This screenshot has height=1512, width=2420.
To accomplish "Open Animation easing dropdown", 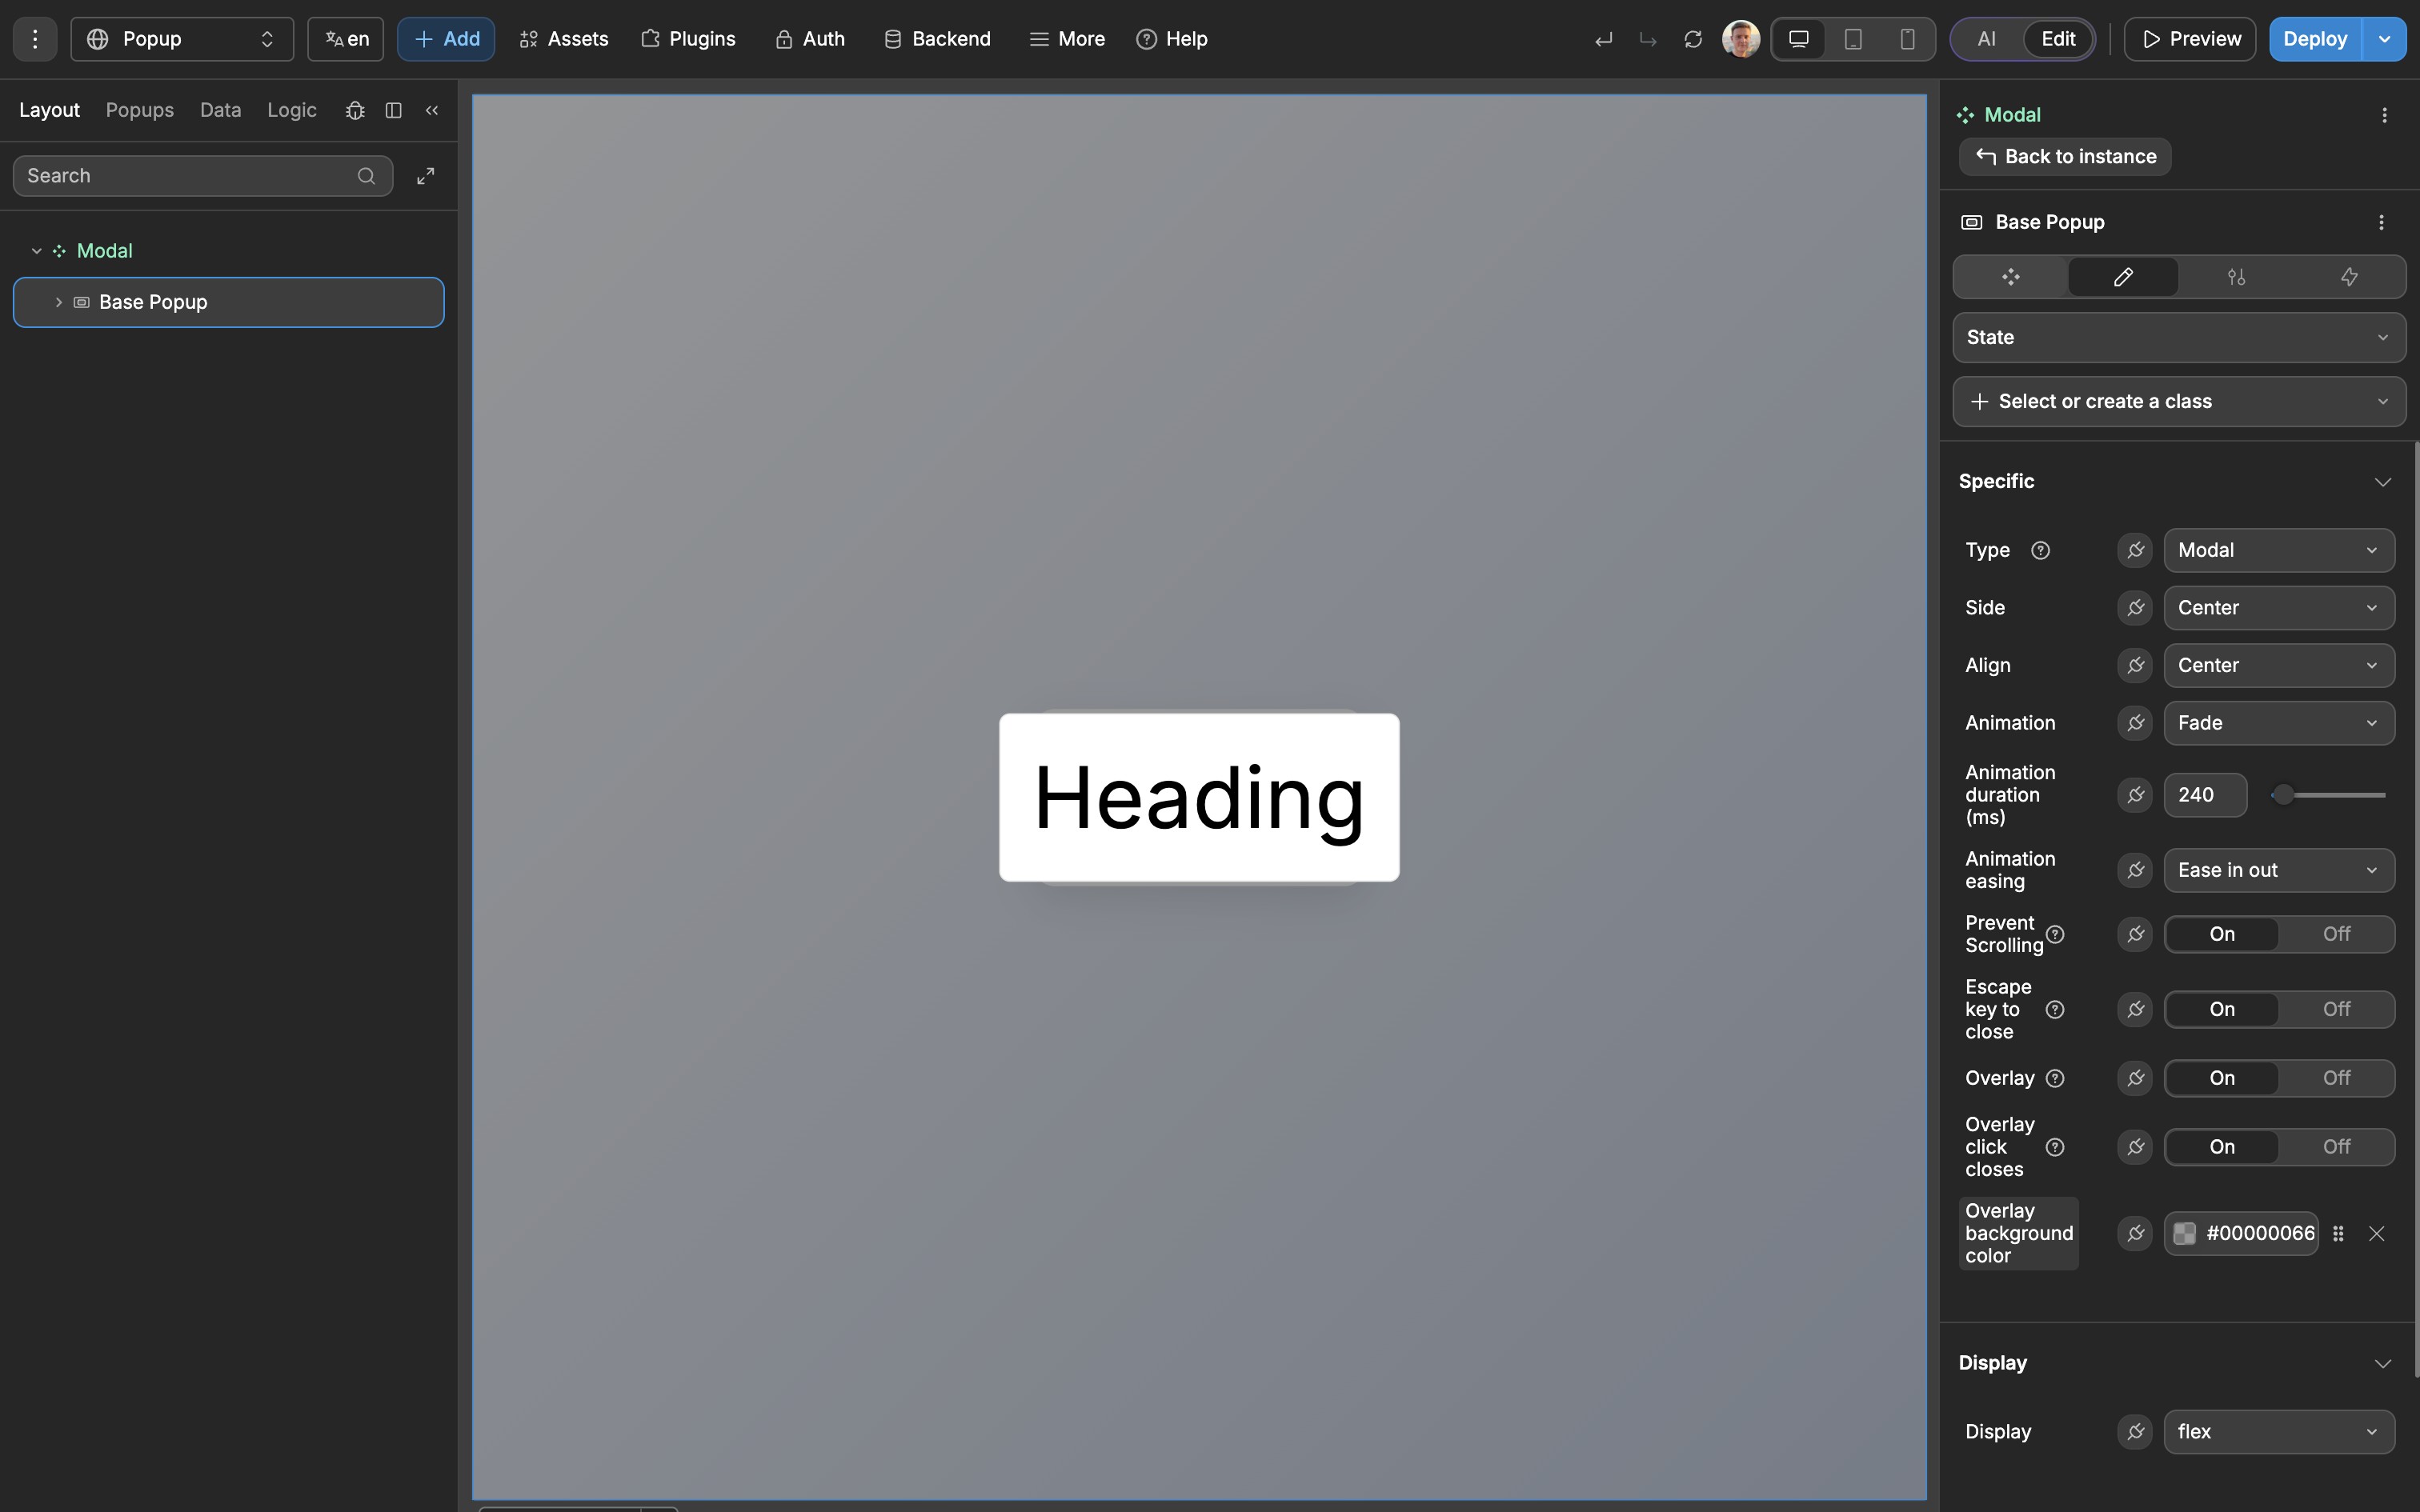I will pyautogui.click(x=2279, y=870).
